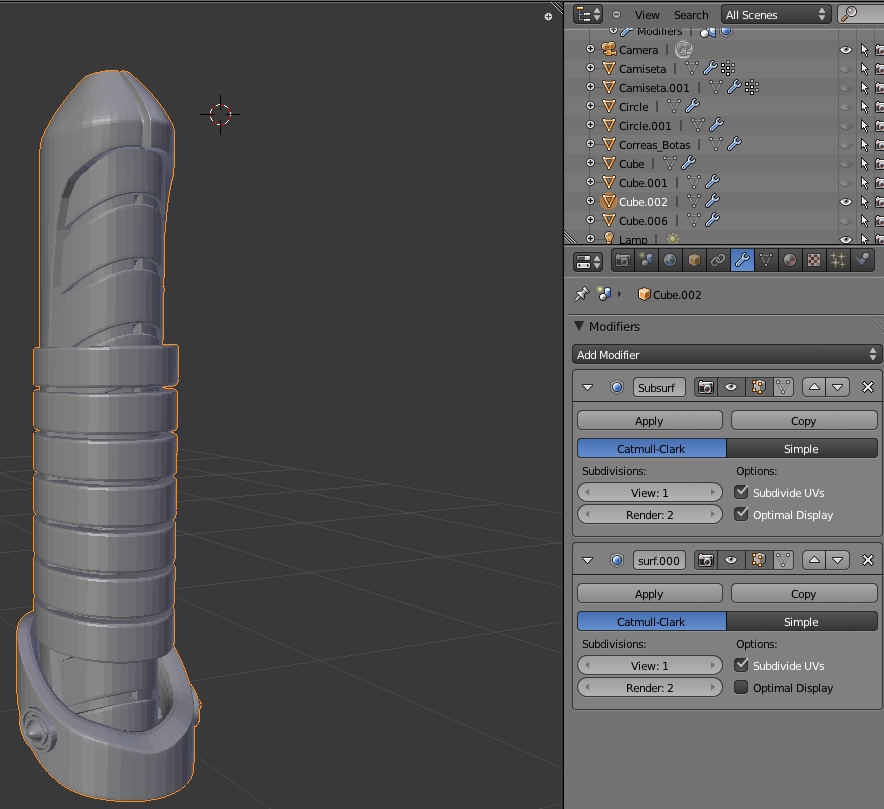Toggle Subdivide UVs on surf.000 modifier

[x=741, y=665]
